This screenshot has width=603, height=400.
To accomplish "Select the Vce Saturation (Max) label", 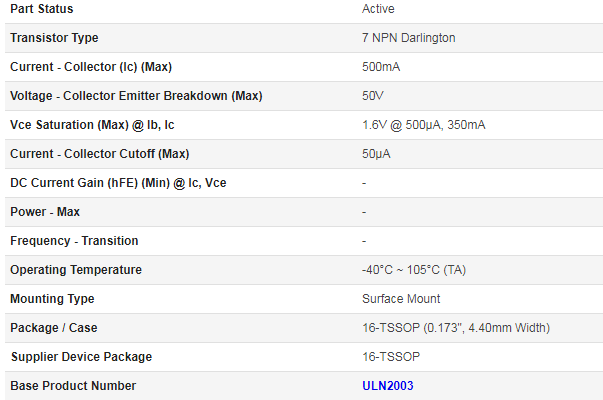I will (x=92, y=125).
